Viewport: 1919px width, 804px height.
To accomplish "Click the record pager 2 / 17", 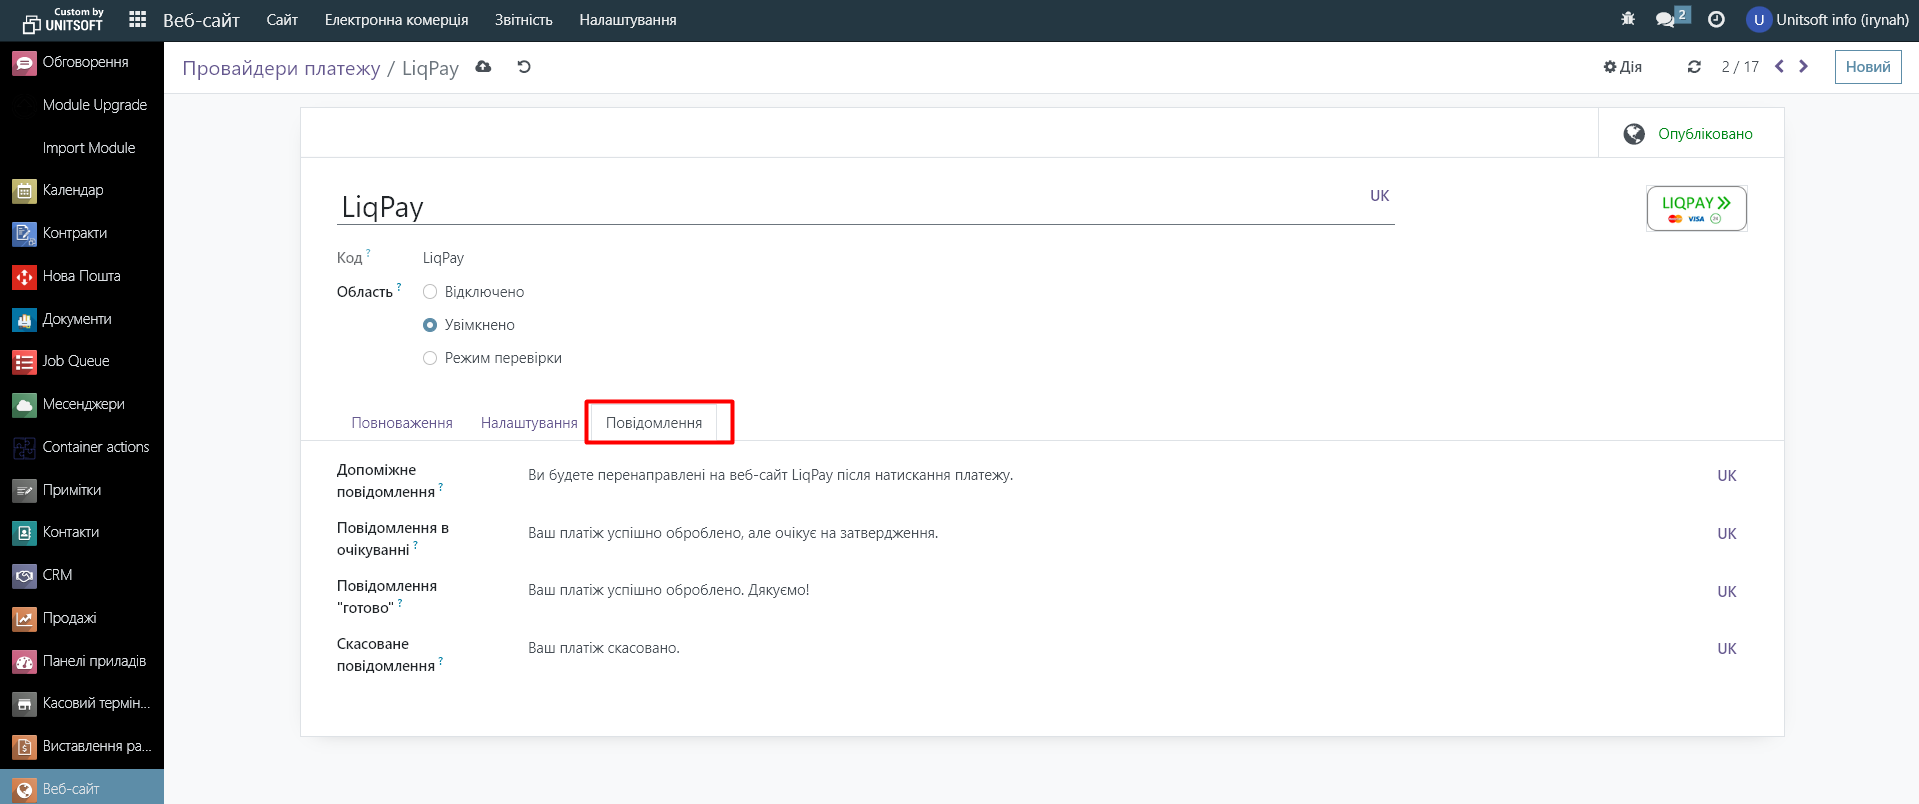I will 1740,67.
